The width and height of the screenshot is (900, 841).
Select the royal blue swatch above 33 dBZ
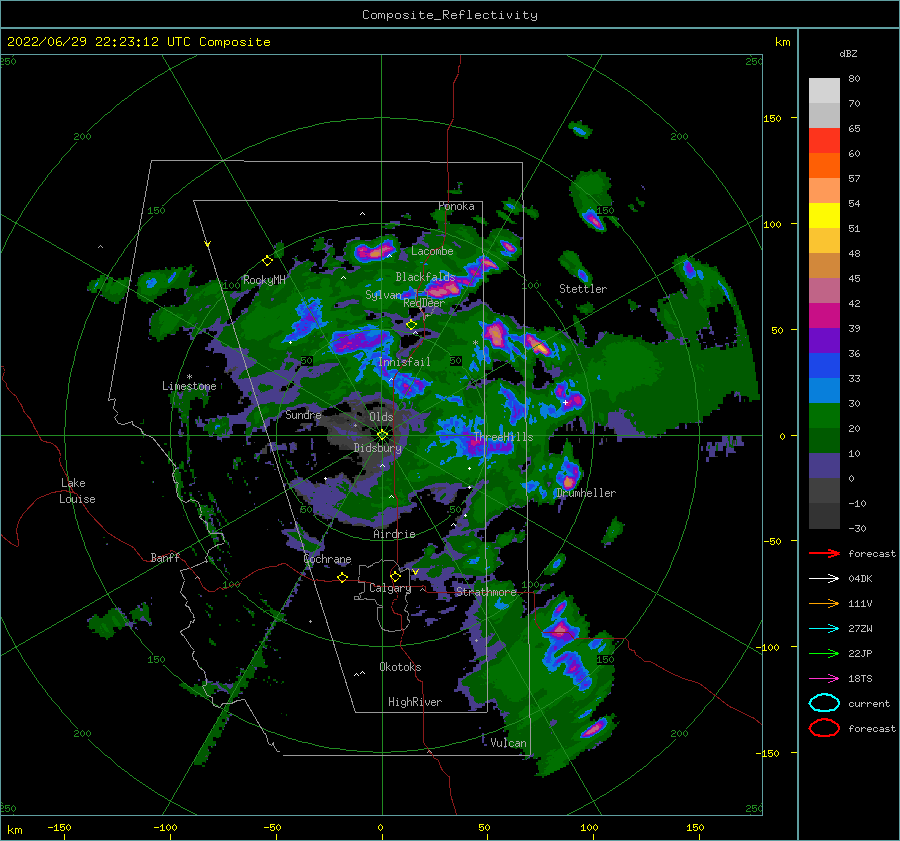coord(824,365)
